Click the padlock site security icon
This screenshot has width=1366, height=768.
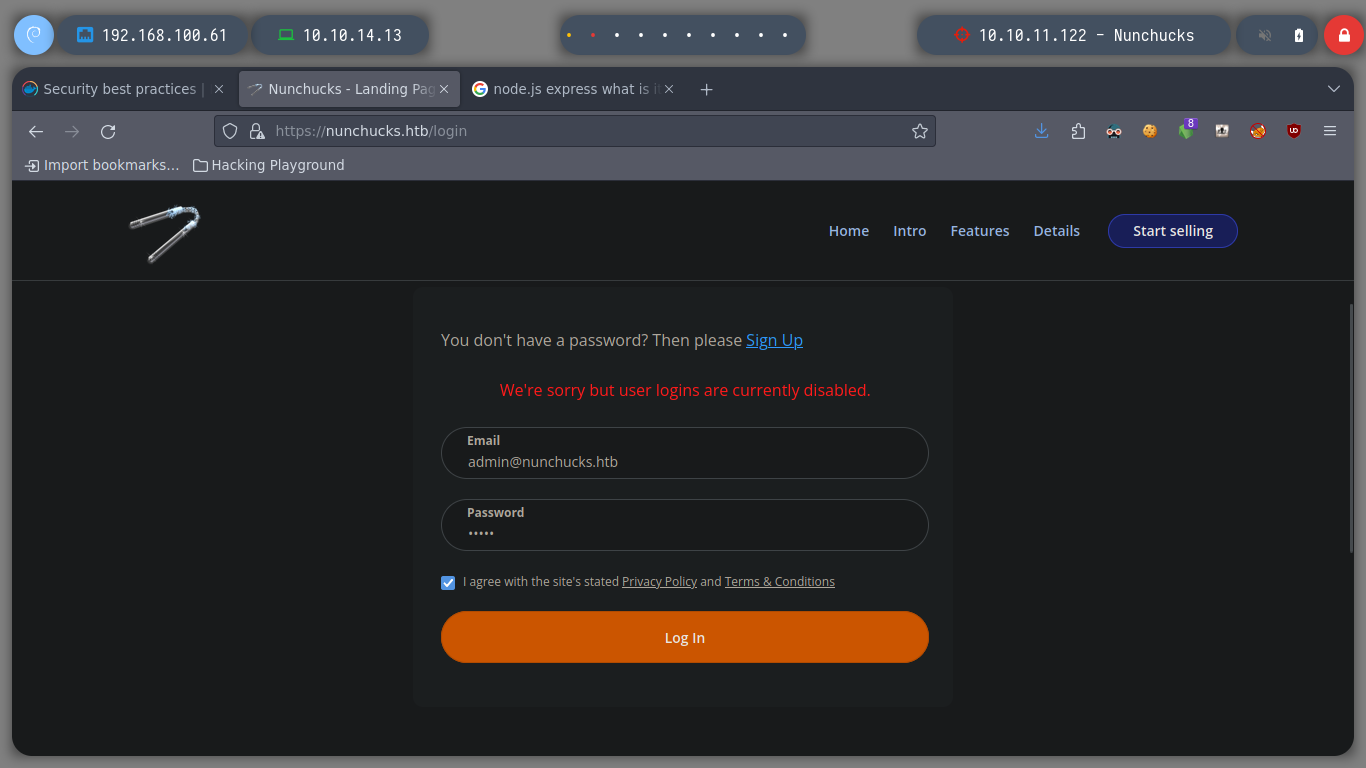coord(256,131)
